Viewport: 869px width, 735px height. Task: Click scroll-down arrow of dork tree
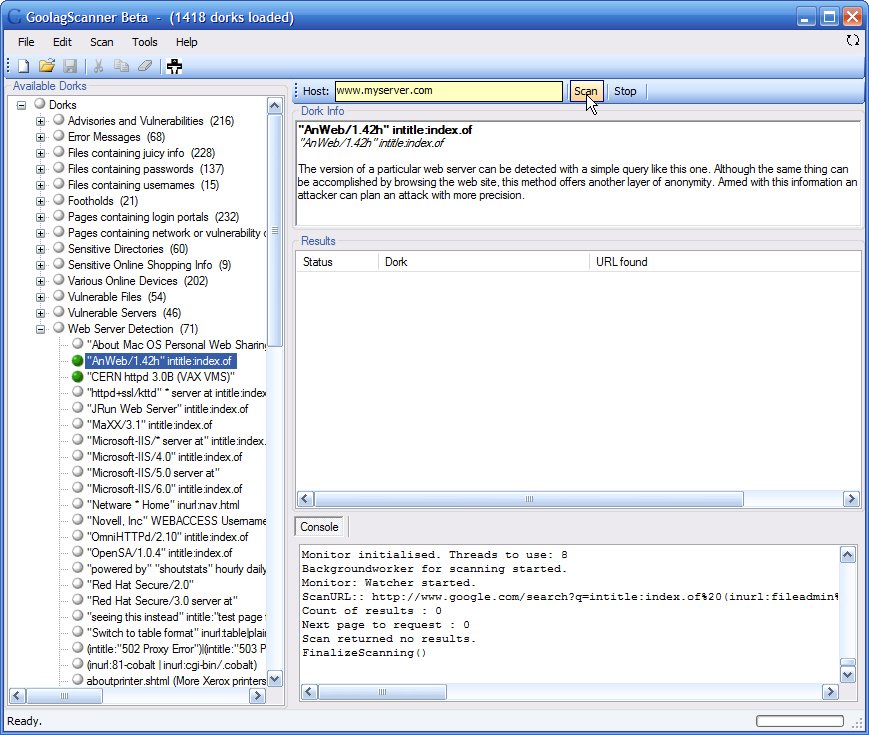275,678
